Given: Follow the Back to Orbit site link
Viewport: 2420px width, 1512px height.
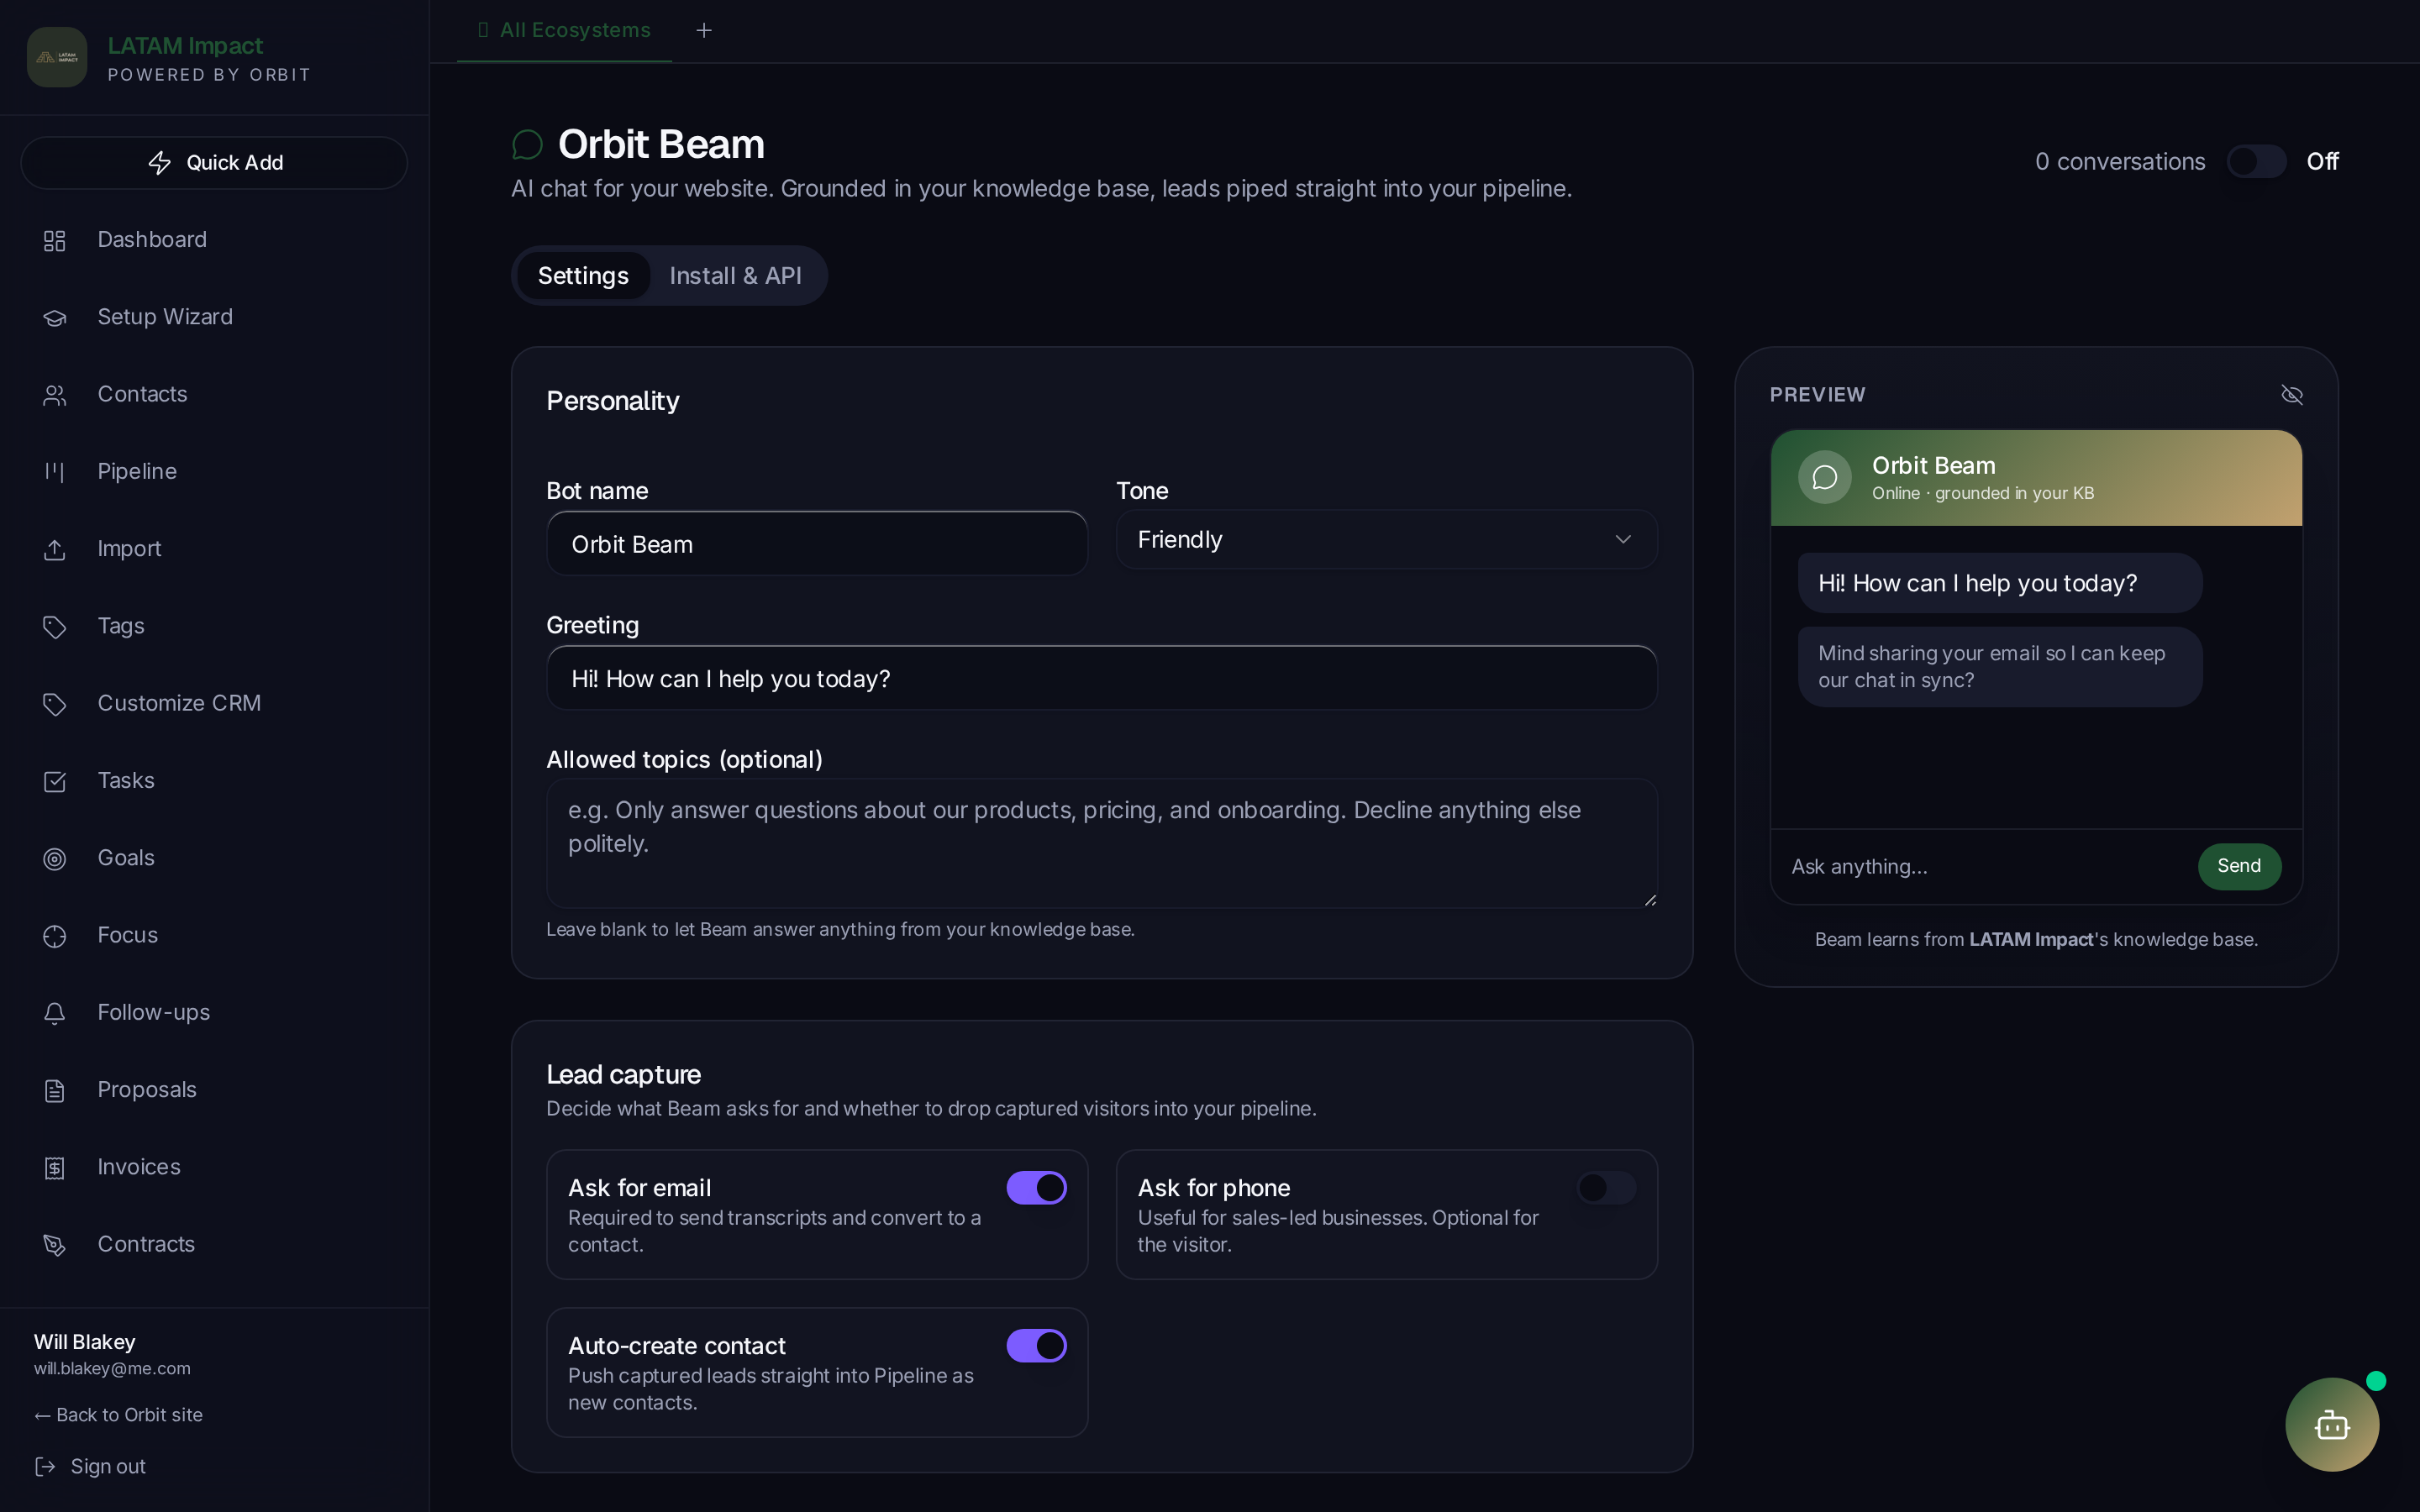Looking at the screenshot, I should (x=118, y=1415).
